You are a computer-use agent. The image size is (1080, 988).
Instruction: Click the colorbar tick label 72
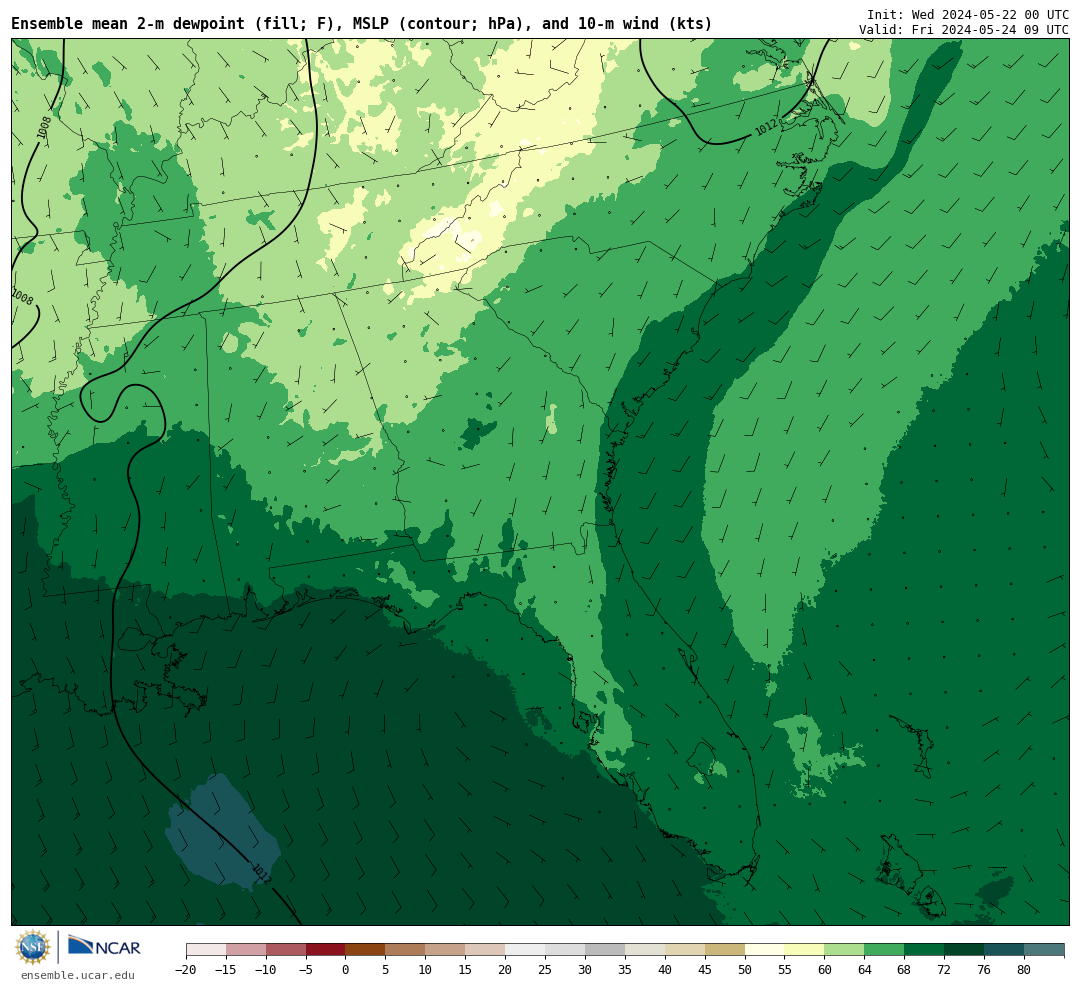tap(945, 970)
